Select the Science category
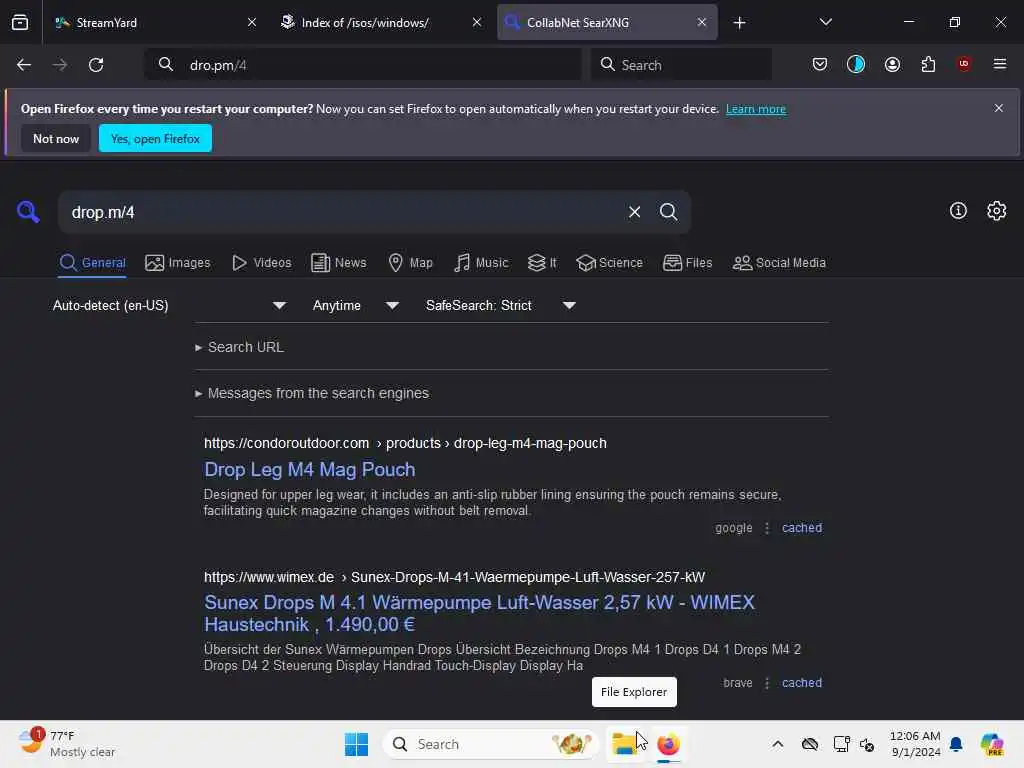This screenshot has width=1024, height=768. [x=609, y=263]
